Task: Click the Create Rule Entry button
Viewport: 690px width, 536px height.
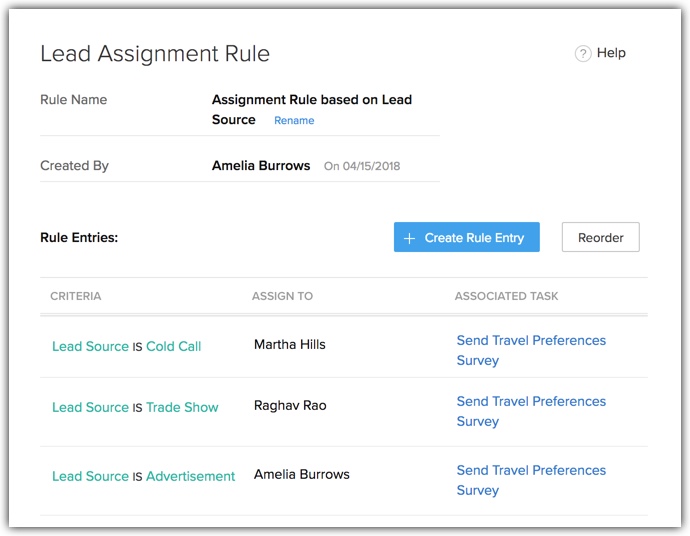Action: pos(466,238)
